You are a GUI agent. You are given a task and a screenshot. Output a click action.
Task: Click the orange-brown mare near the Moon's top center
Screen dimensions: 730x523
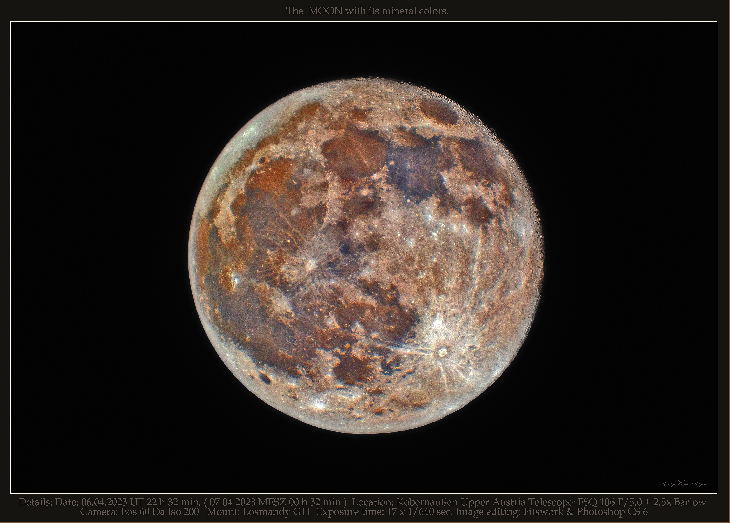click(353, 153)
